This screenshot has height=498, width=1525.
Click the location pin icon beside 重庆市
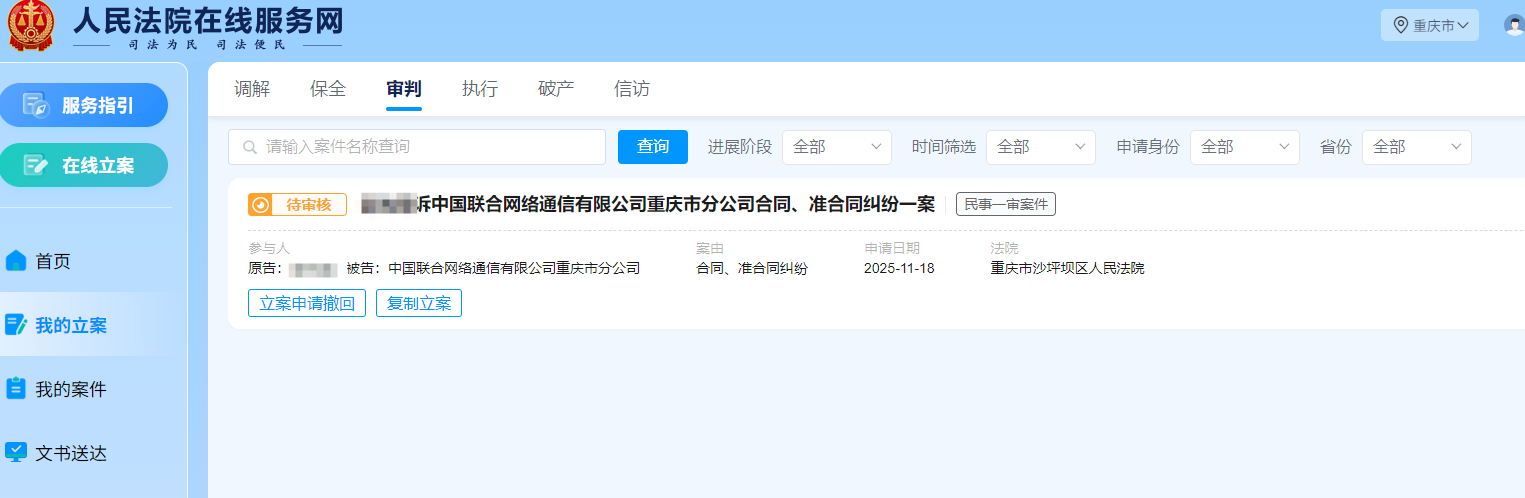[1401, 25]
